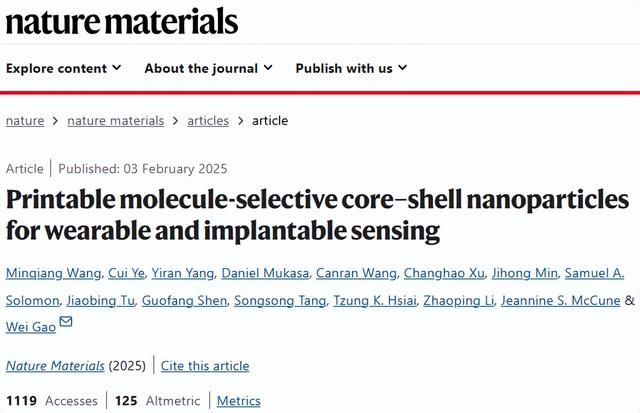This screenshot has width=640, height=413.
Task: Click the email envelope icon beside Wei Gao
Action: tap(66, 322)
